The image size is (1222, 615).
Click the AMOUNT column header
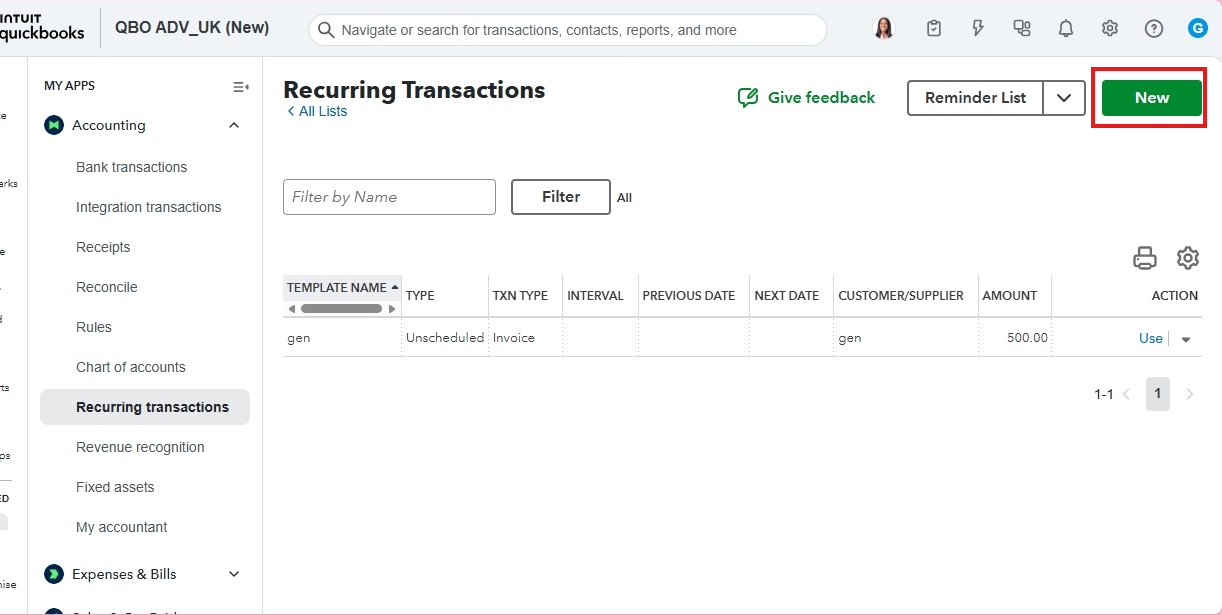pos(1010,296)
